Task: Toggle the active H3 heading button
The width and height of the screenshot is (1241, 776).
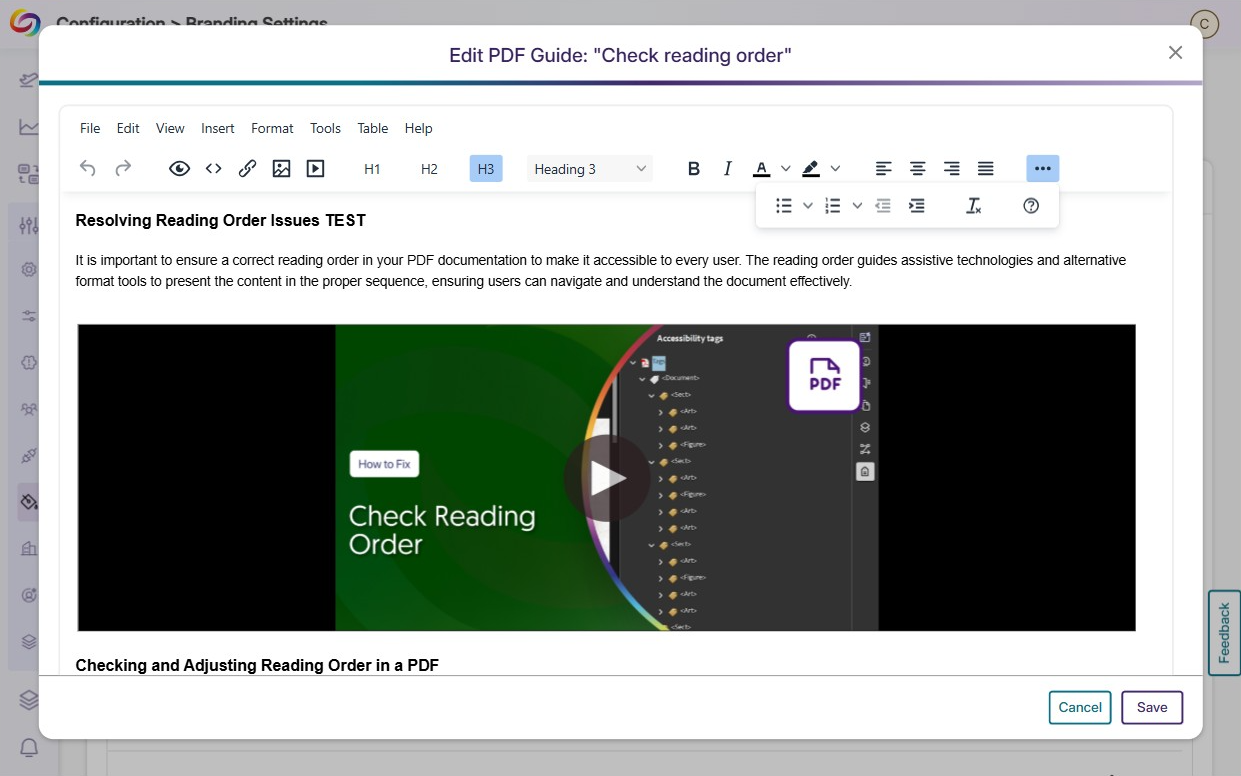Action: pyautogui.click(x=486, y=169)
